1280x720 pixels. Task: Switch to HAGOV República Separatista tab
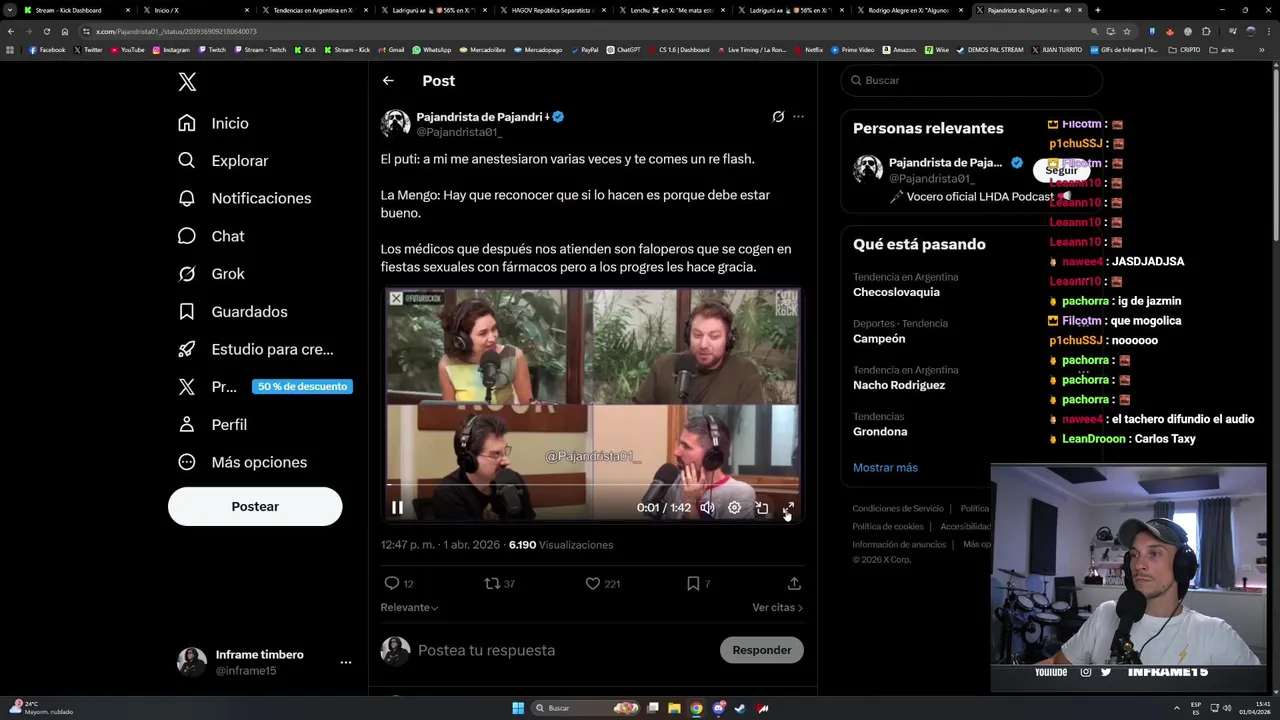[x=552, y=10]
